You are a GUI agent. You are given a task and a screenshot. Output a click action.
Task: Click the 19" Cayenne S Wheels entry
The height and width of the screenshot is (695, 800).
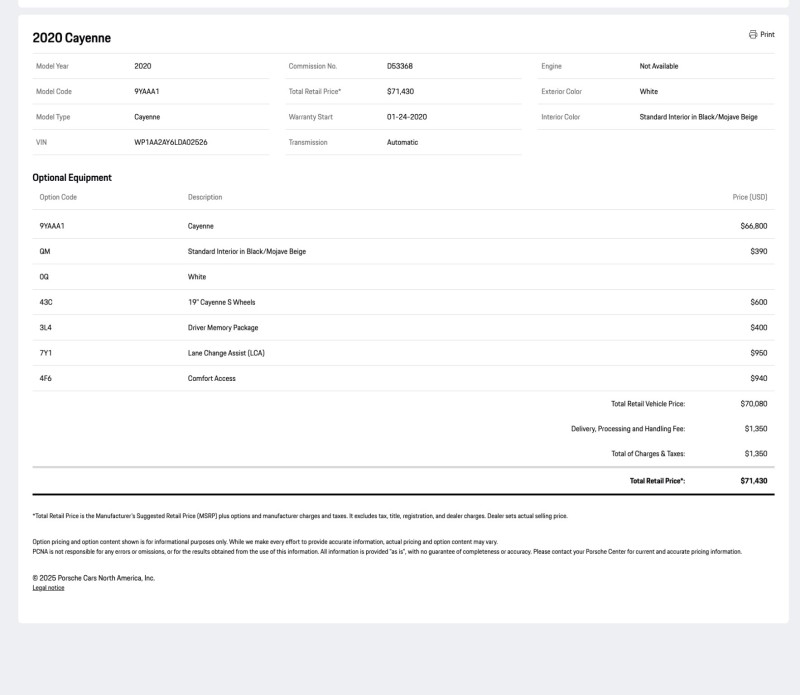click(221, 302)
